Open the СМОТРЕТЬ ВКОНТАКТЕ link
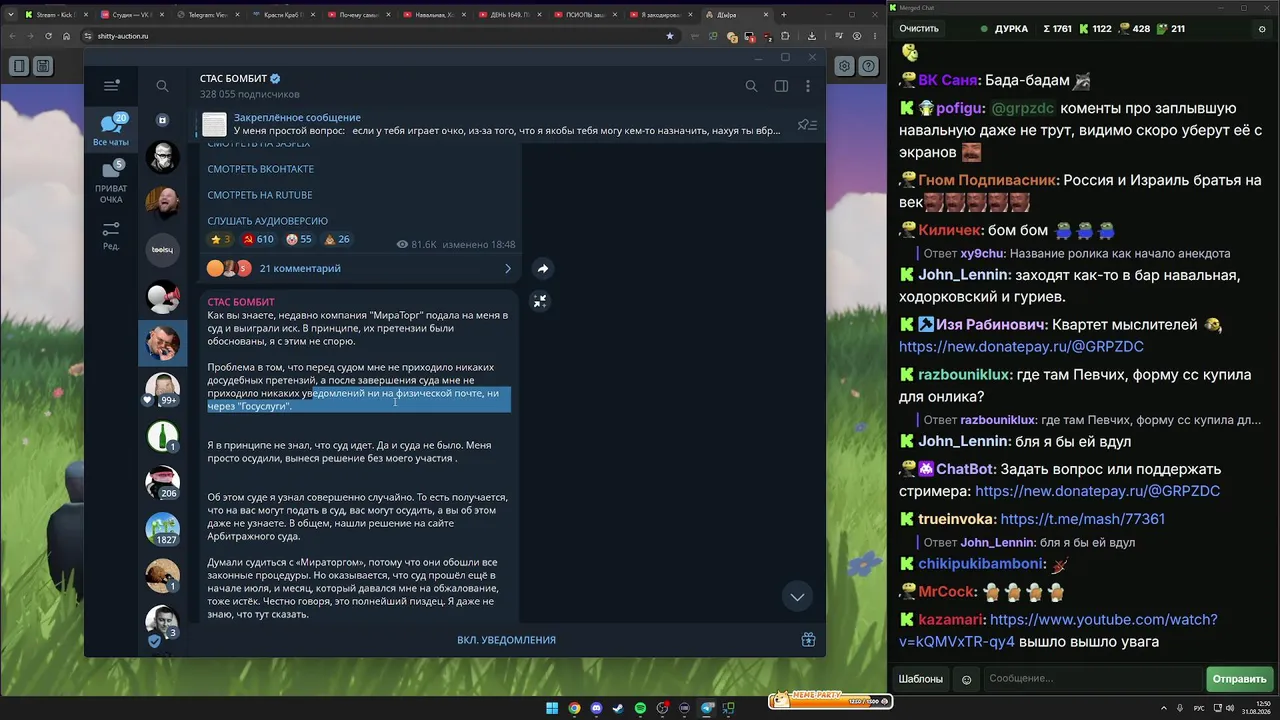The width and height of the screenshot is (1280, 720). coord(260,169)
